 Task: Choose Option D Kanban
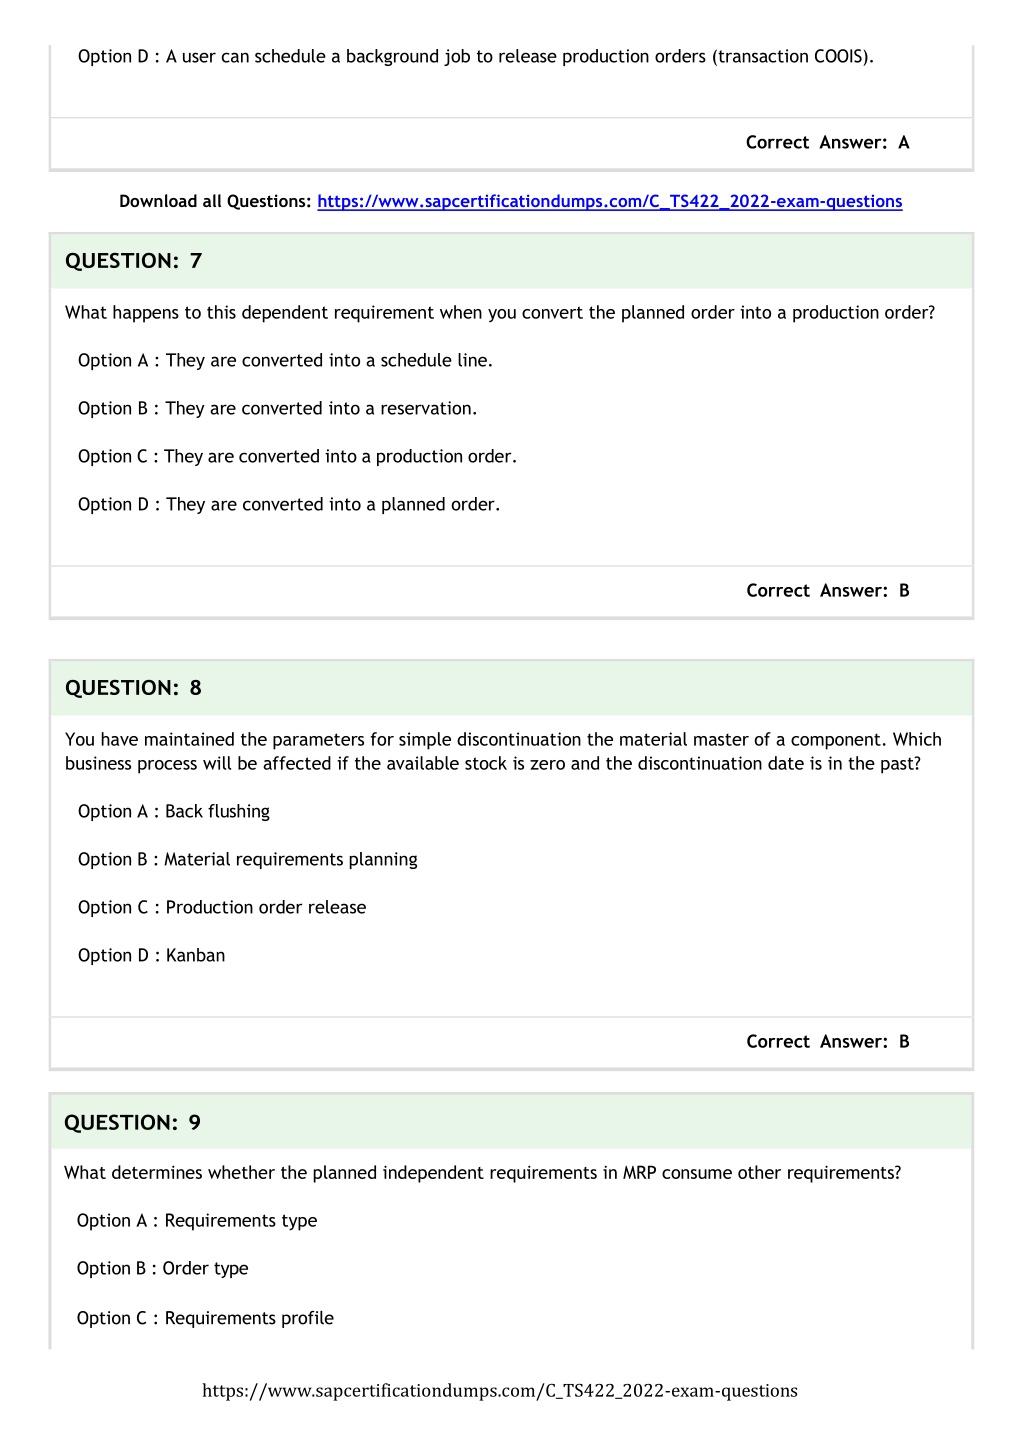click(151, 955)
